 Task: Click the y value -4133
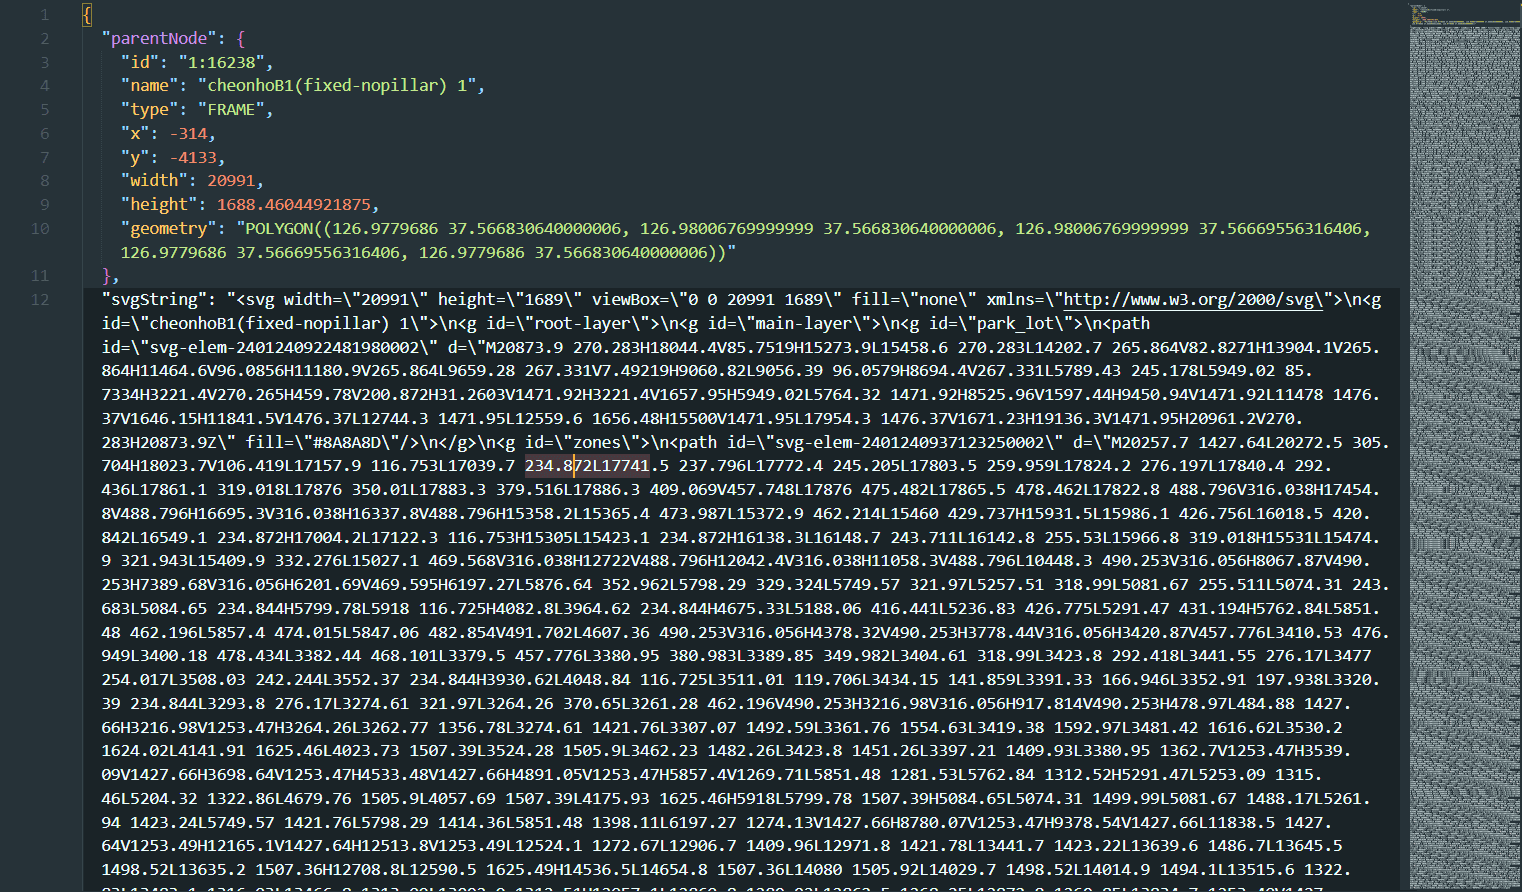click(x=194, y=157)
